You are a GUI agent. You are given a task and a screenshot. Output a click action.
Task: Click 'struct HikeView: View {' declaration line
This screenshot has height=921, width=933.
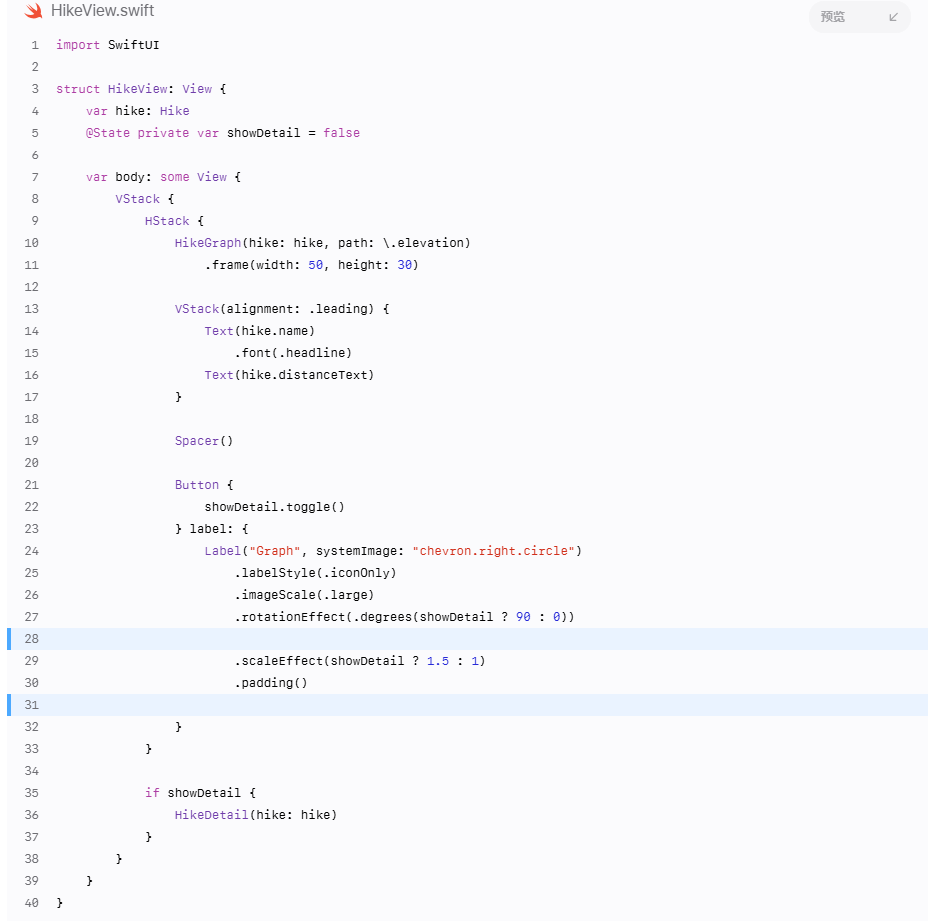pos(141,89)
